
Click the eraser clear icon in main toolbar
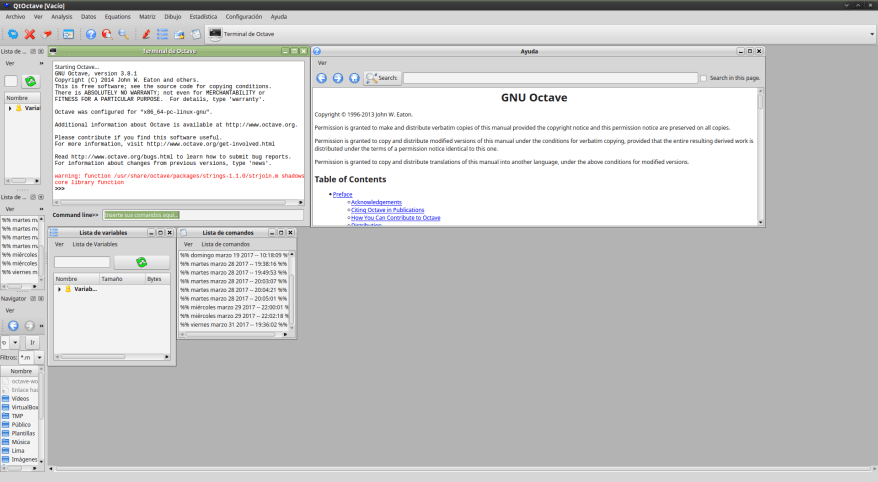point(47,34)
